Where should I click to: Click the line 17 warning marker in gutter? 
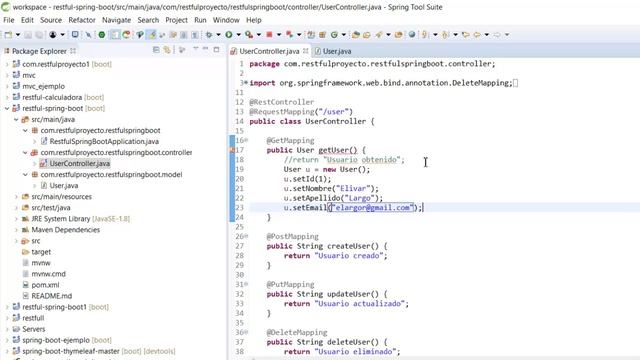tap(233, 150)
